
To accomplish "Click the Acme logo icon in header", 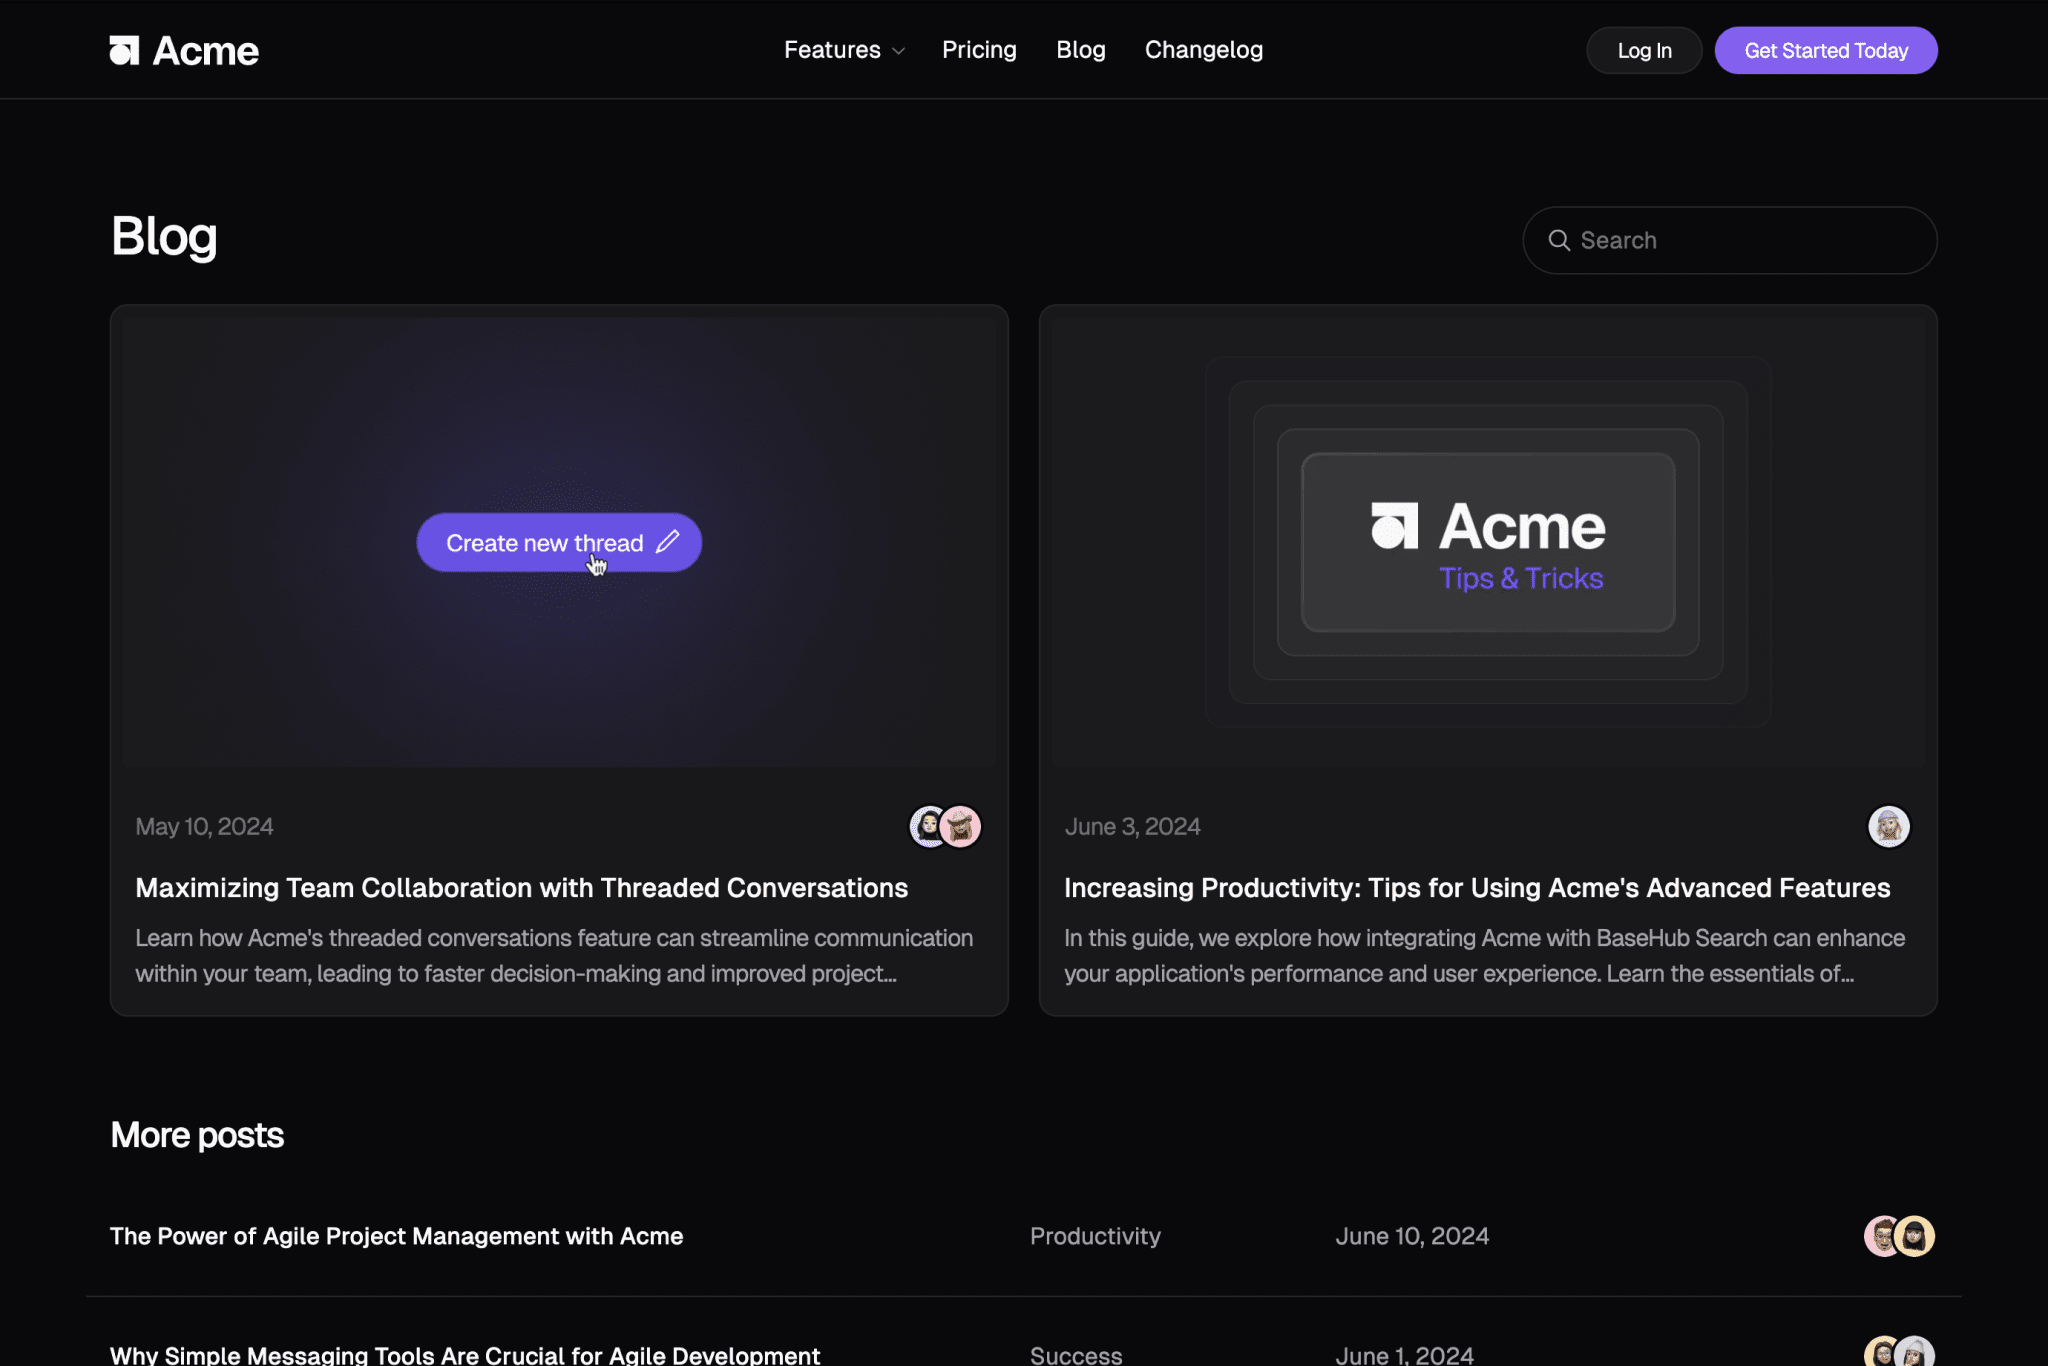I will [125, 50].
